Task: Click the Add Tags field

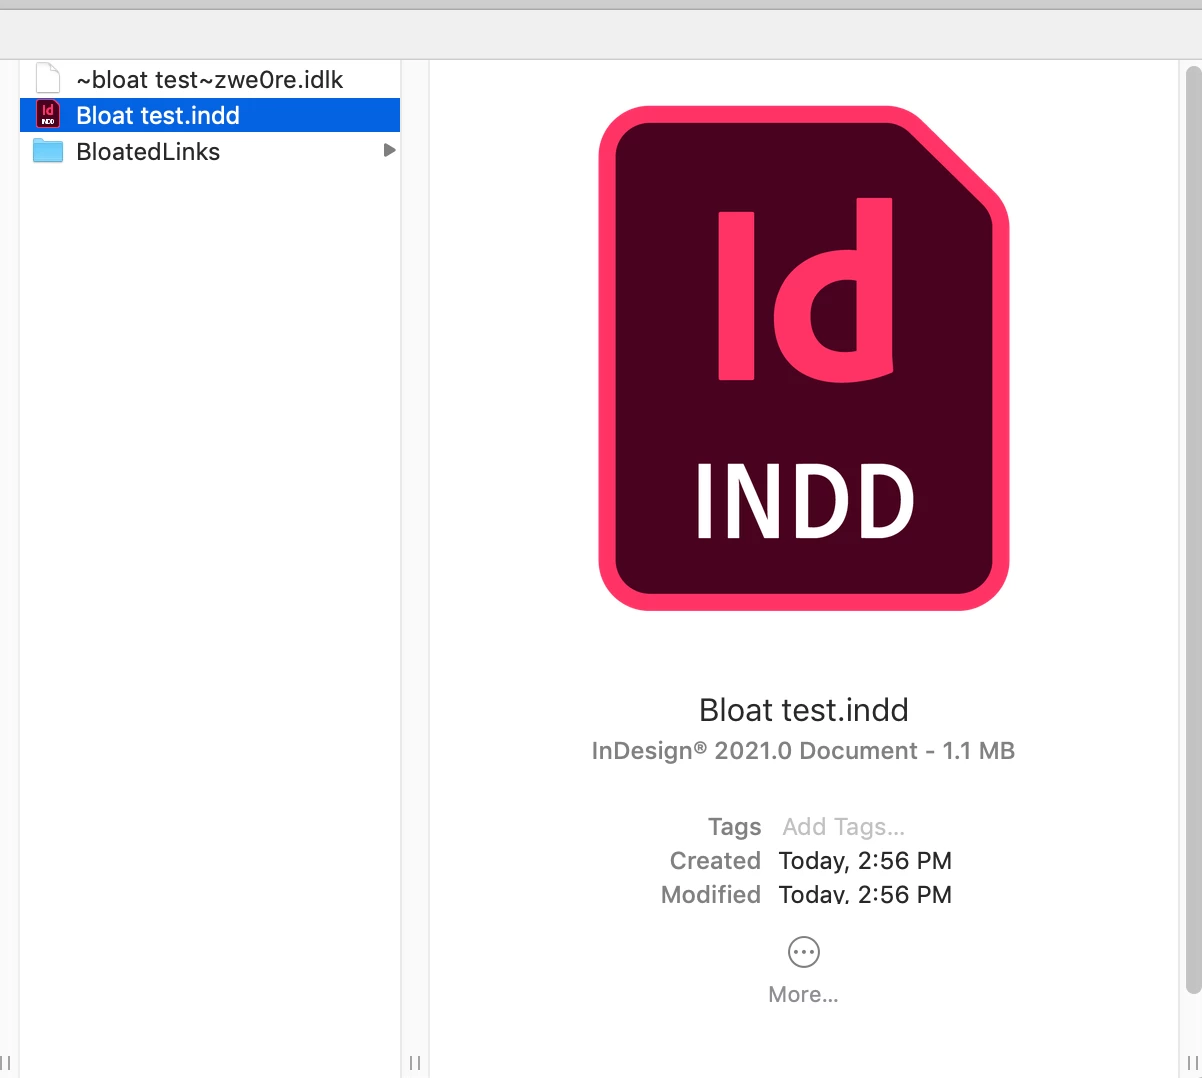Action: [843, 827]
